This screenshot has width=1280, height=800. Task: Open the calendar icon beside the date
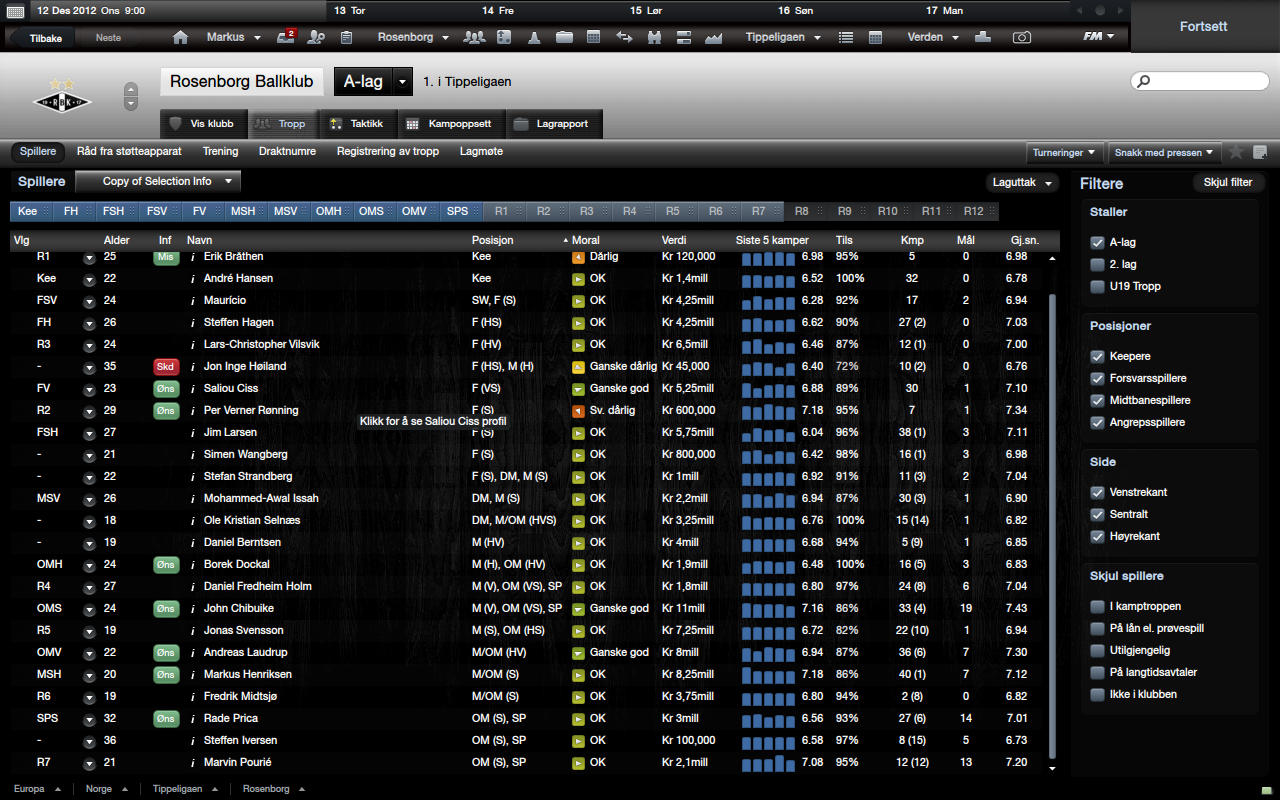15,11
